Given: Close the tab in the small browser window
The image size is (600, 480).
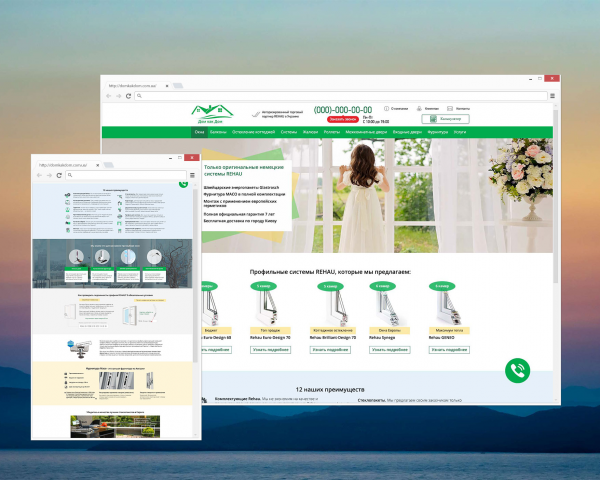Looking at the screenshot, I should (98, 165).
